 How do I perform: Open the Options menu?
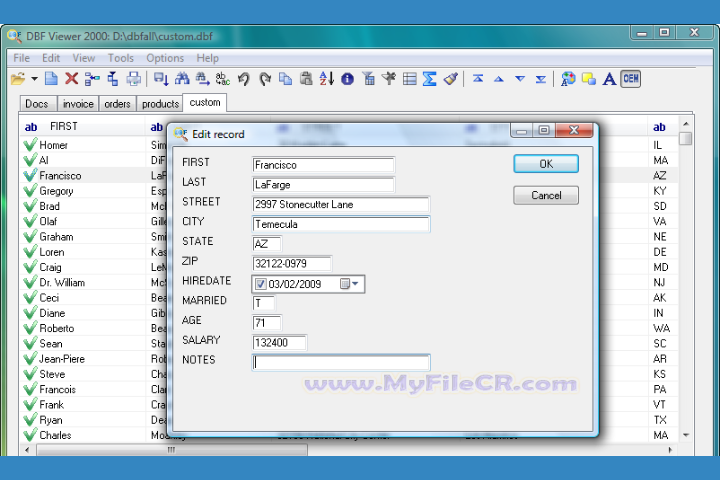(x=165, y=58)
